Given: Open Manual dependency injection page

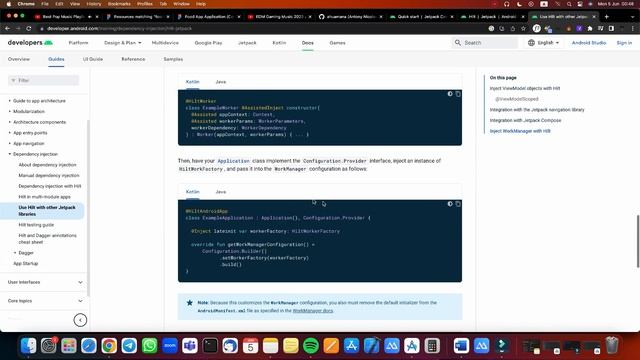Looking at the screenshot, I should click(x=49, y=176).
